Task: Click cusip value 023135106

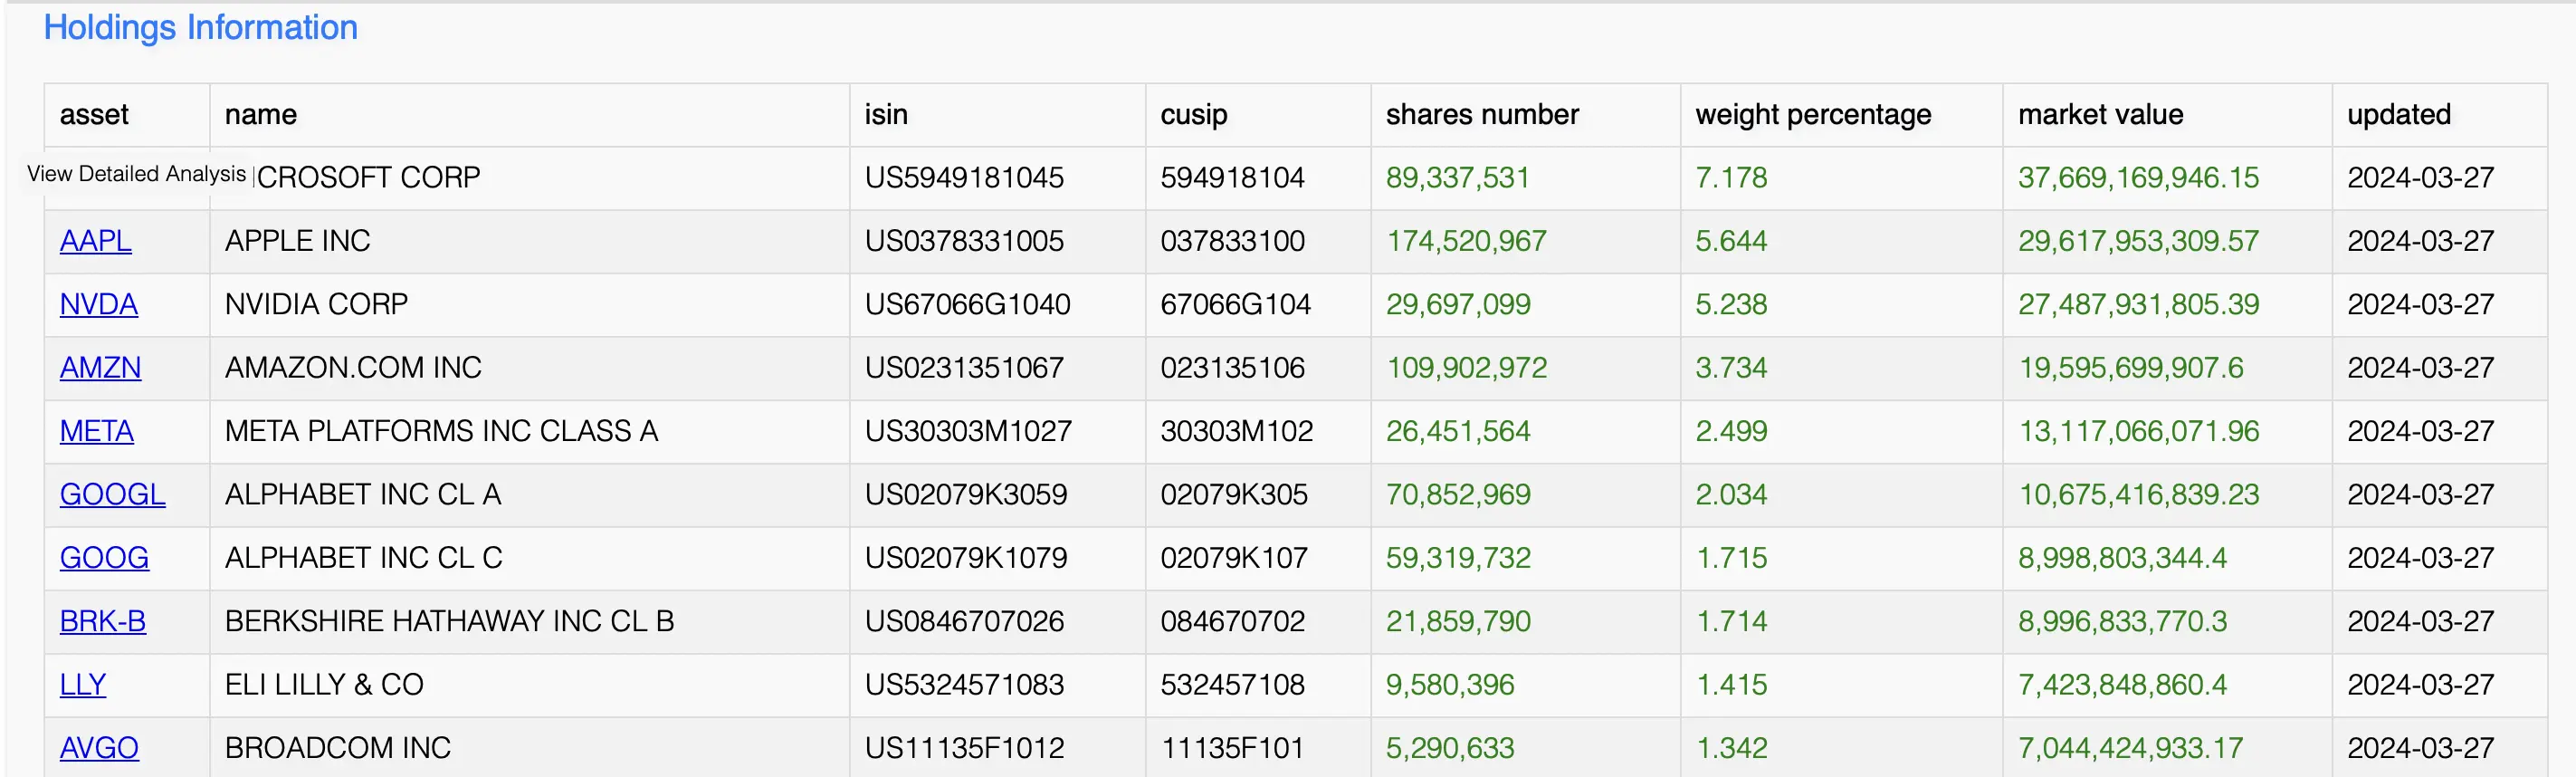Action: click(x=1232, y=368)
